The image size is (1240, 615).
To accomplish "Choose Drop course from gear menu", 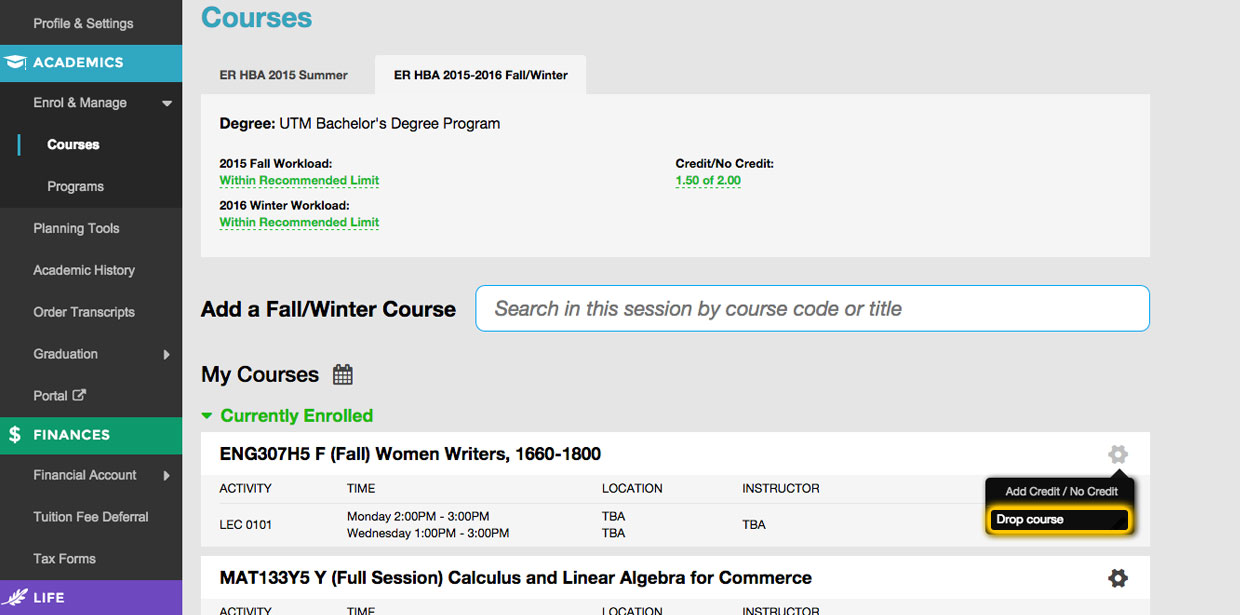I will 1058,520.
